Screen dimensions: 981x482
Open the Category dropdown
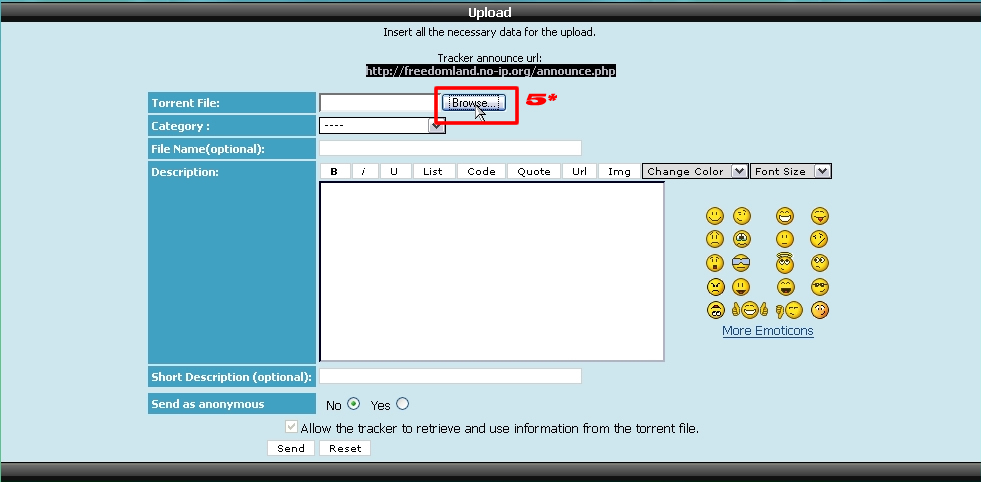[382, 126]
